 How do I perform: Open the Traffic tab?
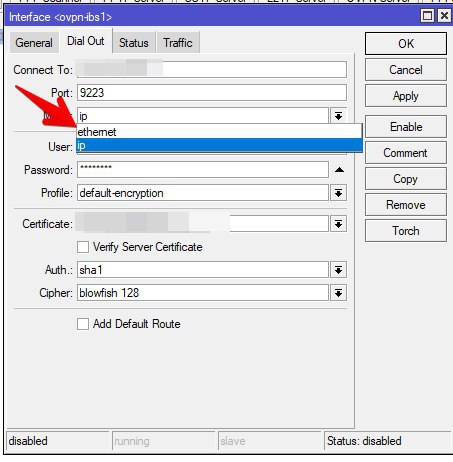178,43
